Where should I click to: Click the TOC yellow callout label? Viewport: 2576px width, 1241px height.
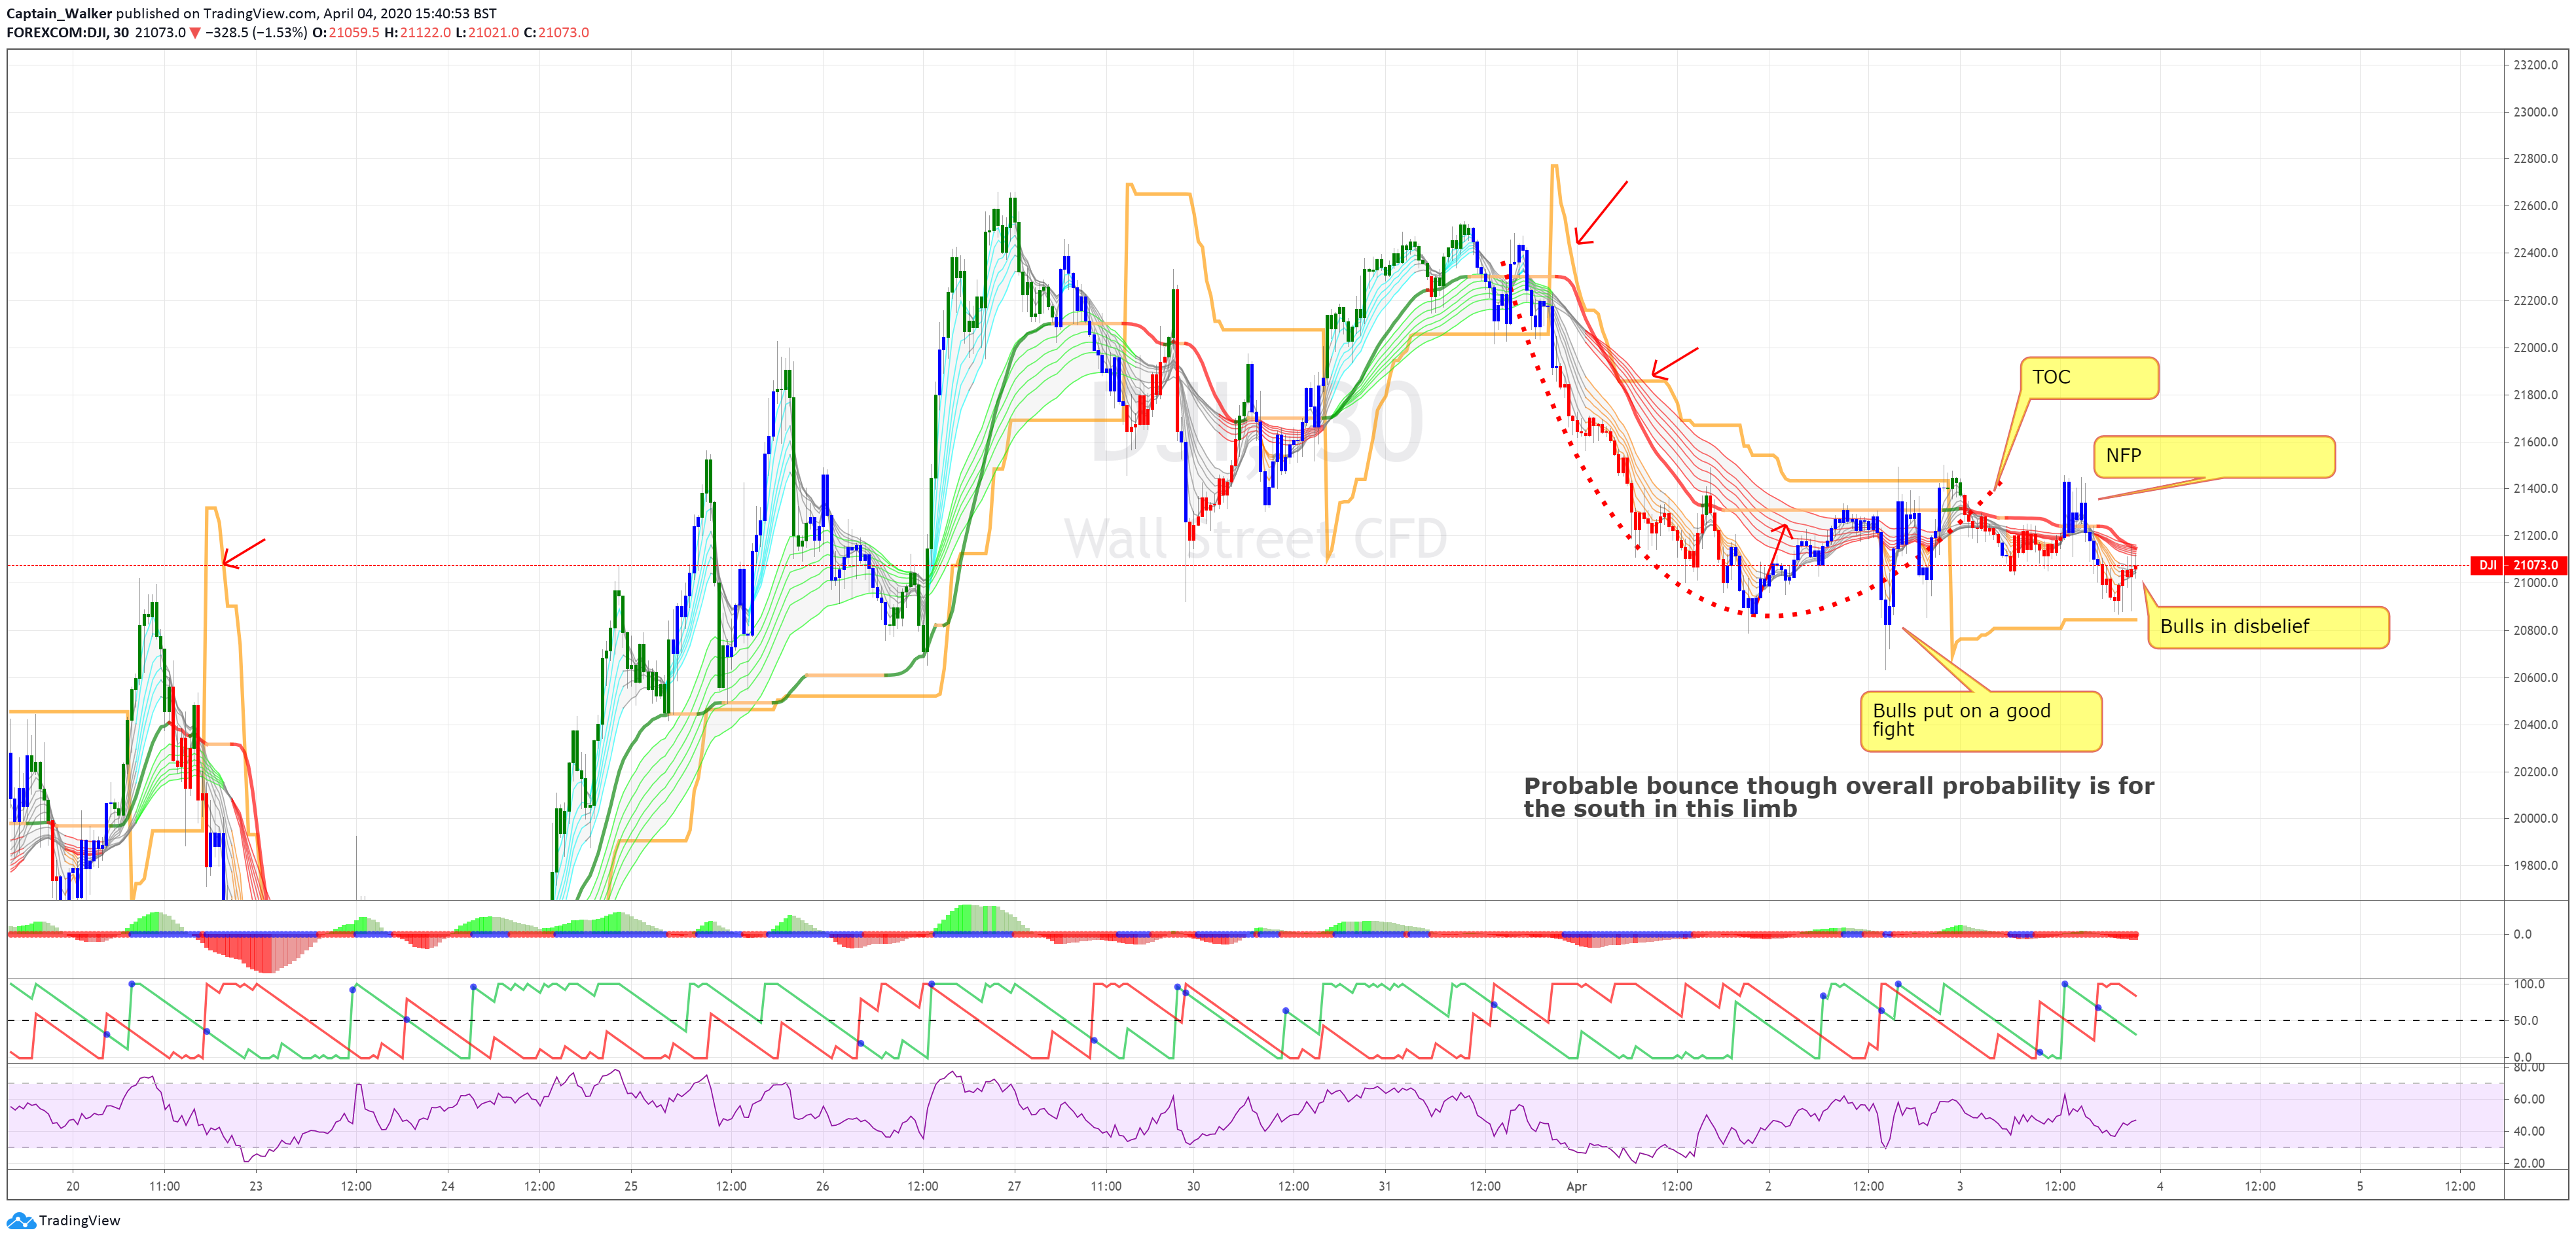[2089, 378]
